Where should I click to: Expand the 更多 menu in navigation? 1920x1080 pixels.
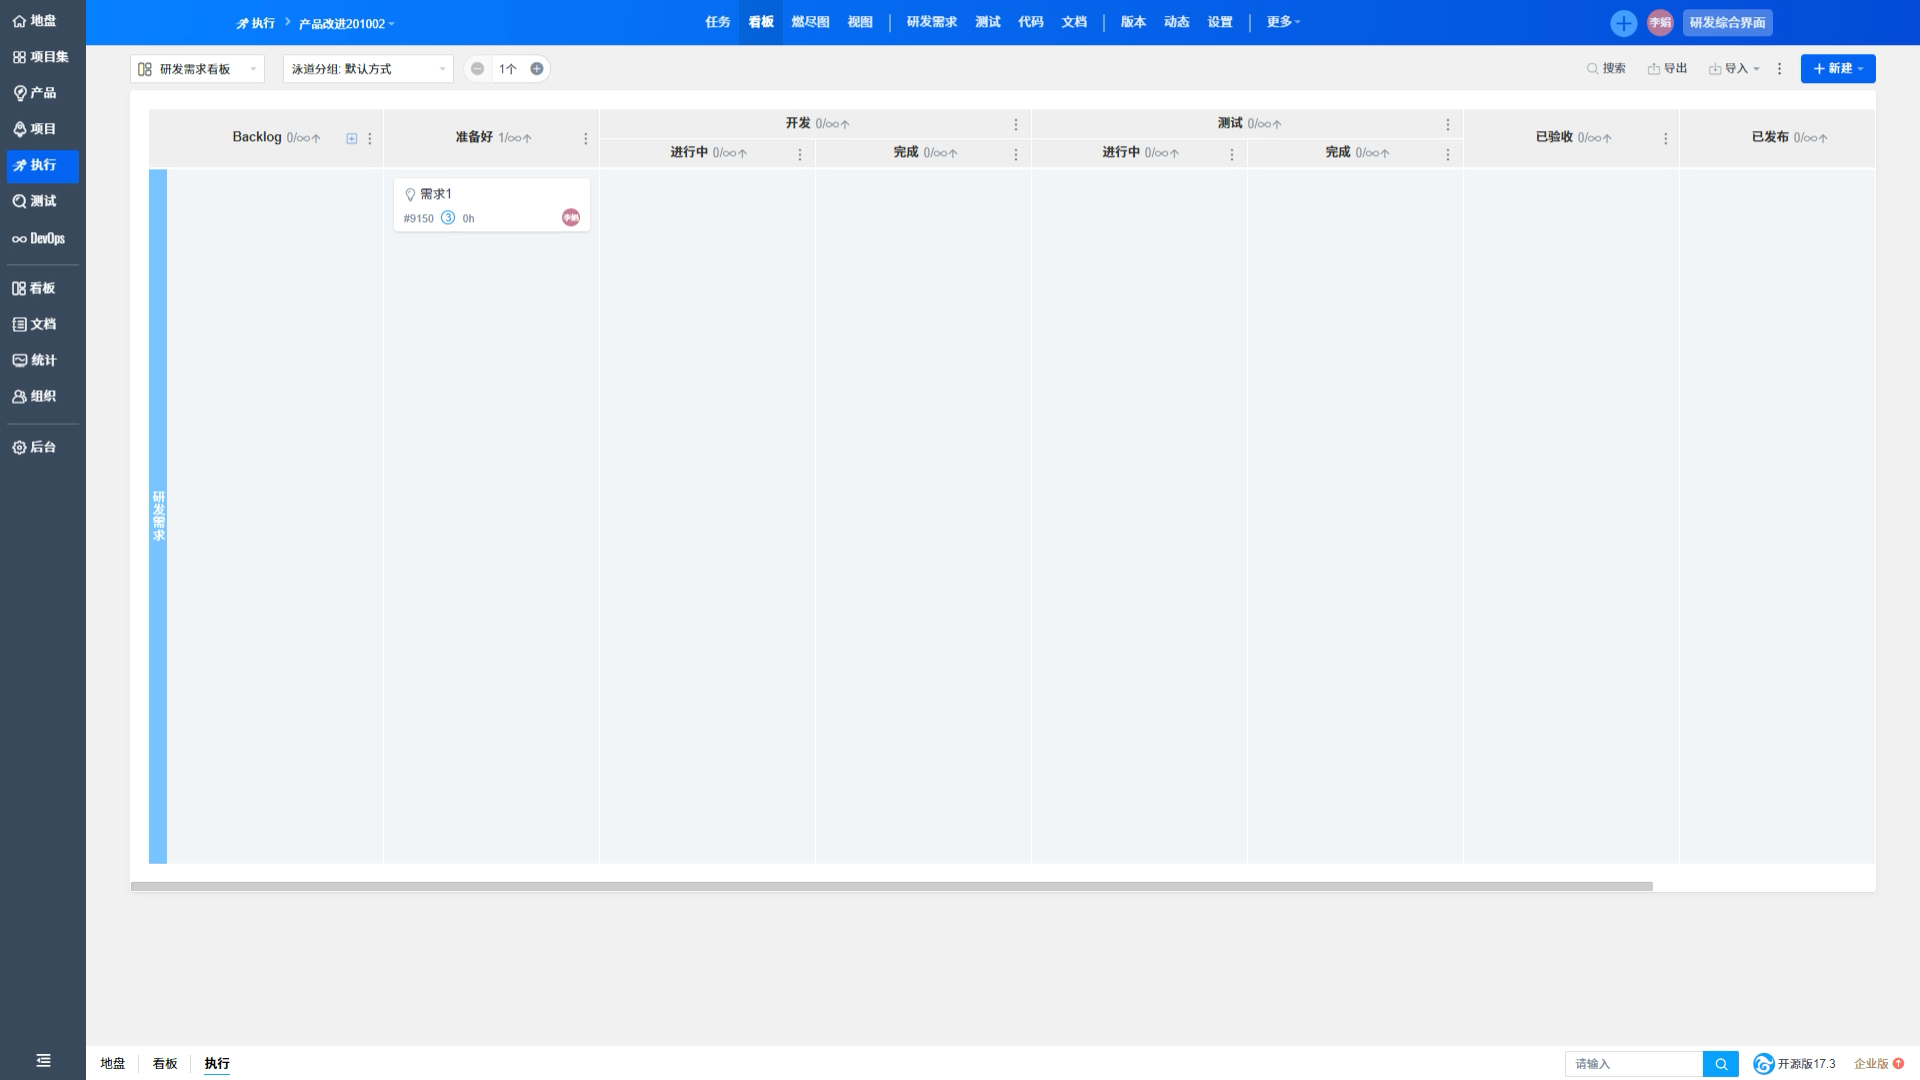click(x=1283, y=22)
